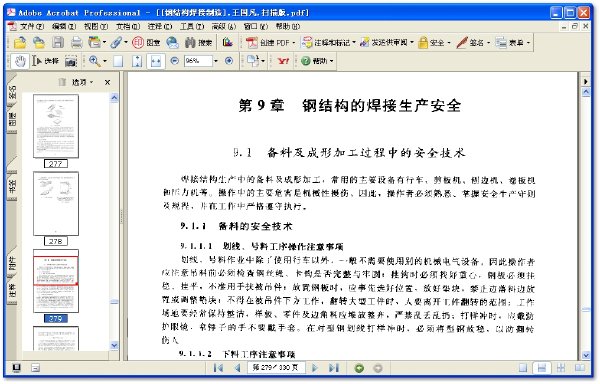Select the Hand tool
This screenshot has width=600, height=384.
(x=20, y=61)
